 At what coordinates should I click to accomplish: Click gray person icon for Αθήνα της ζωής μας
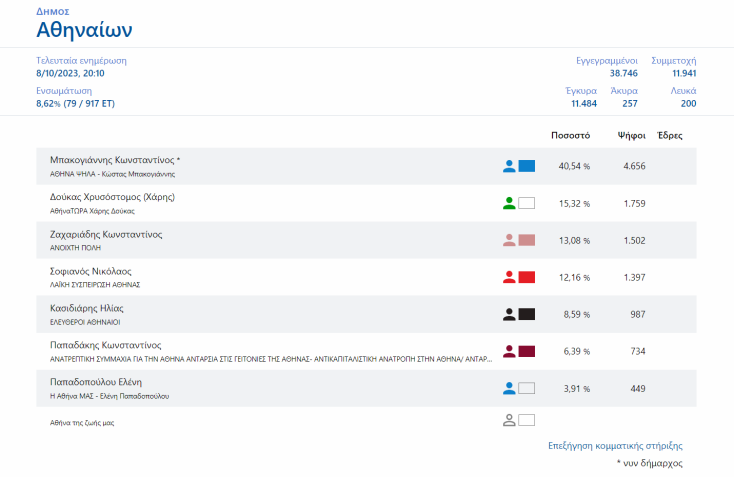(x=509, y=421)
